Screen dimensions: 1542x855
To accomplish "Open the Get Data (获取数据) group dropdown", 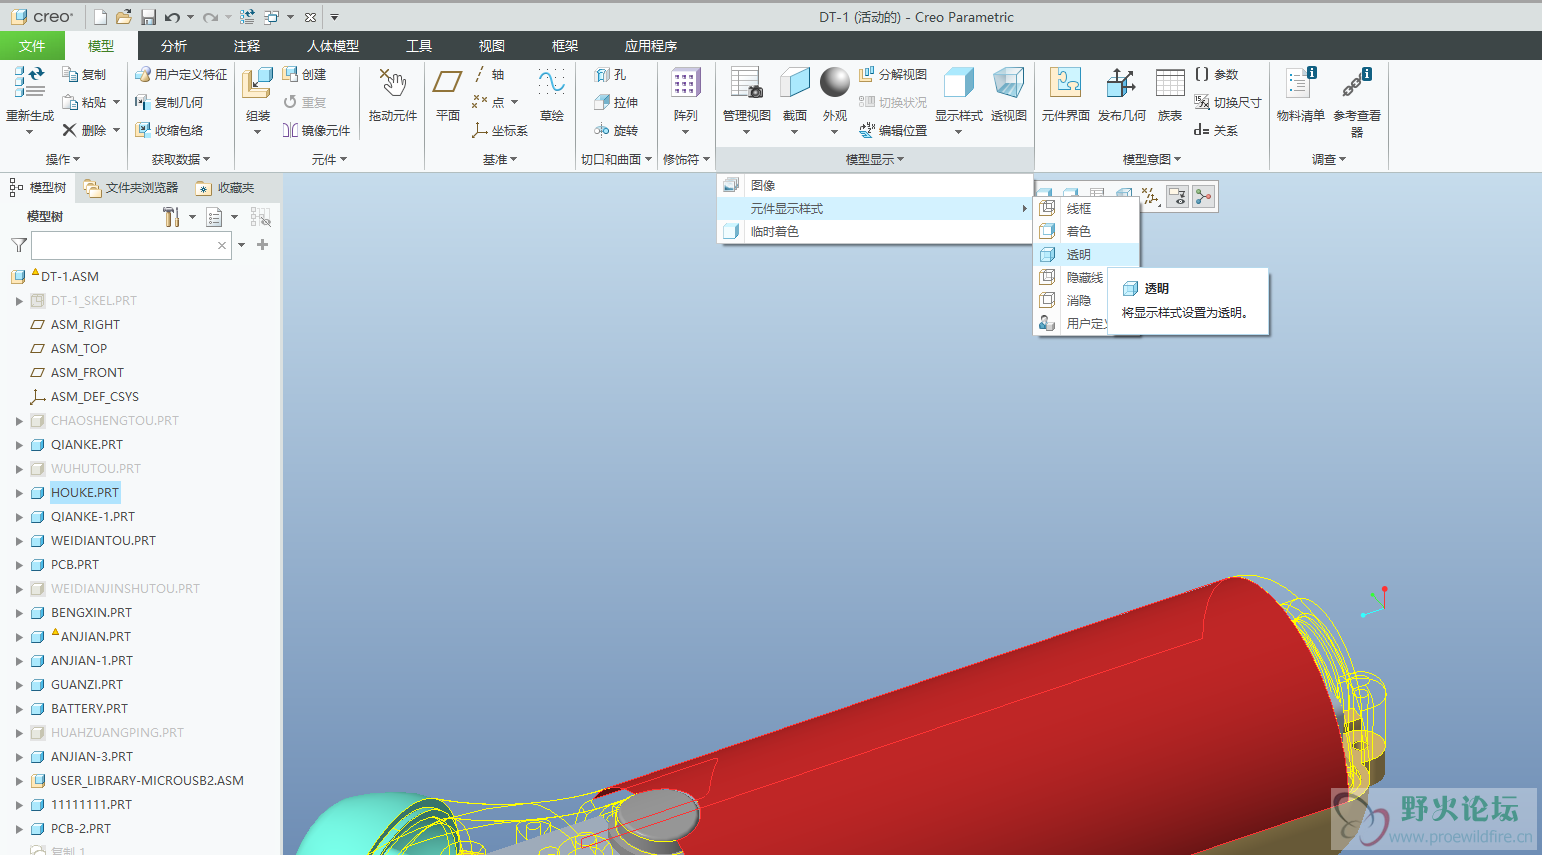I will [x=181, y=159].
